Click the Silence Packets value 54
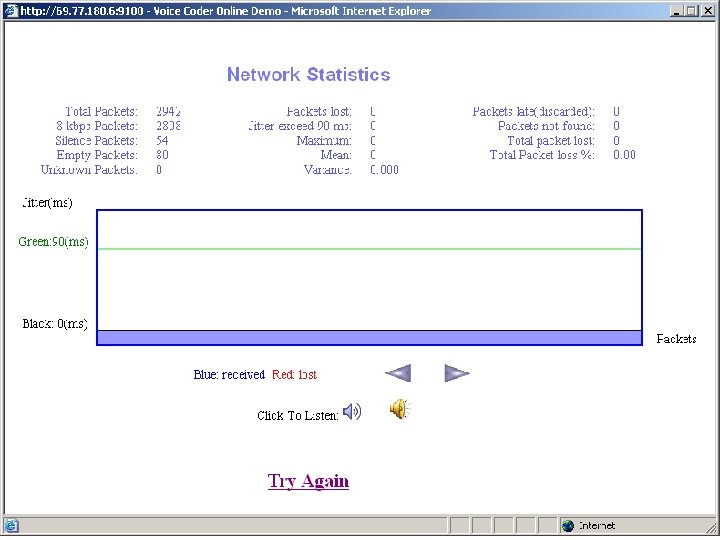 [x=162, y=141]
